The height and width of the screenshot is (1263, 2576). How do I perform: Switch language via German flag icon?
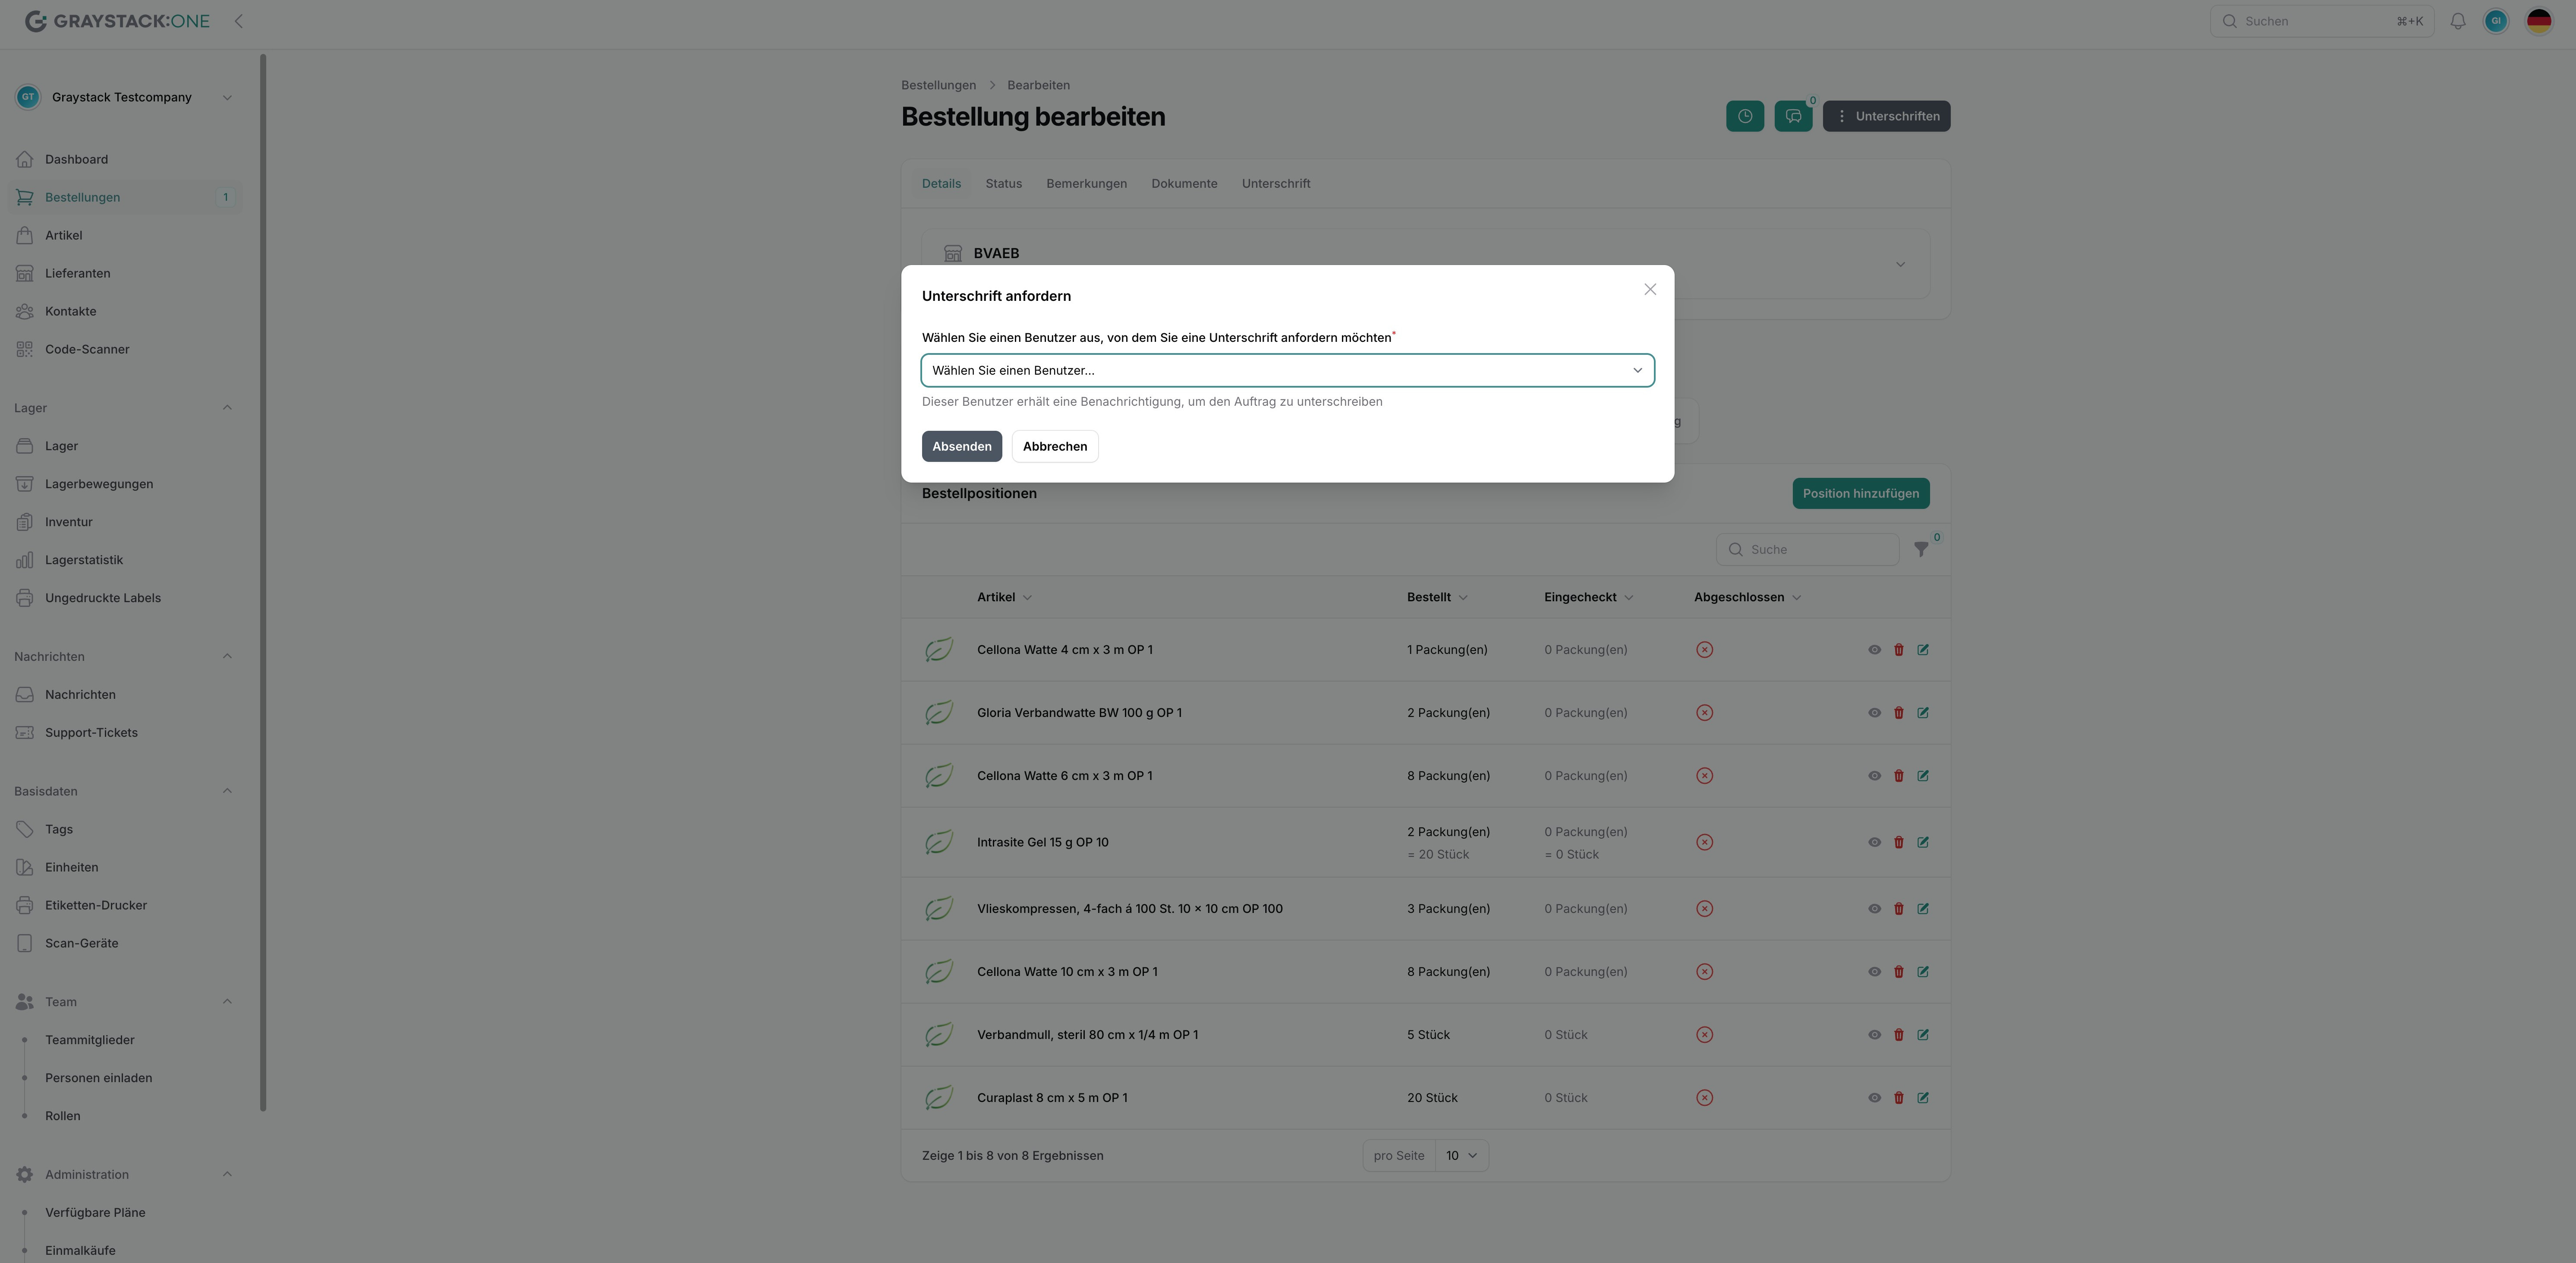(x=2538, y=21)
